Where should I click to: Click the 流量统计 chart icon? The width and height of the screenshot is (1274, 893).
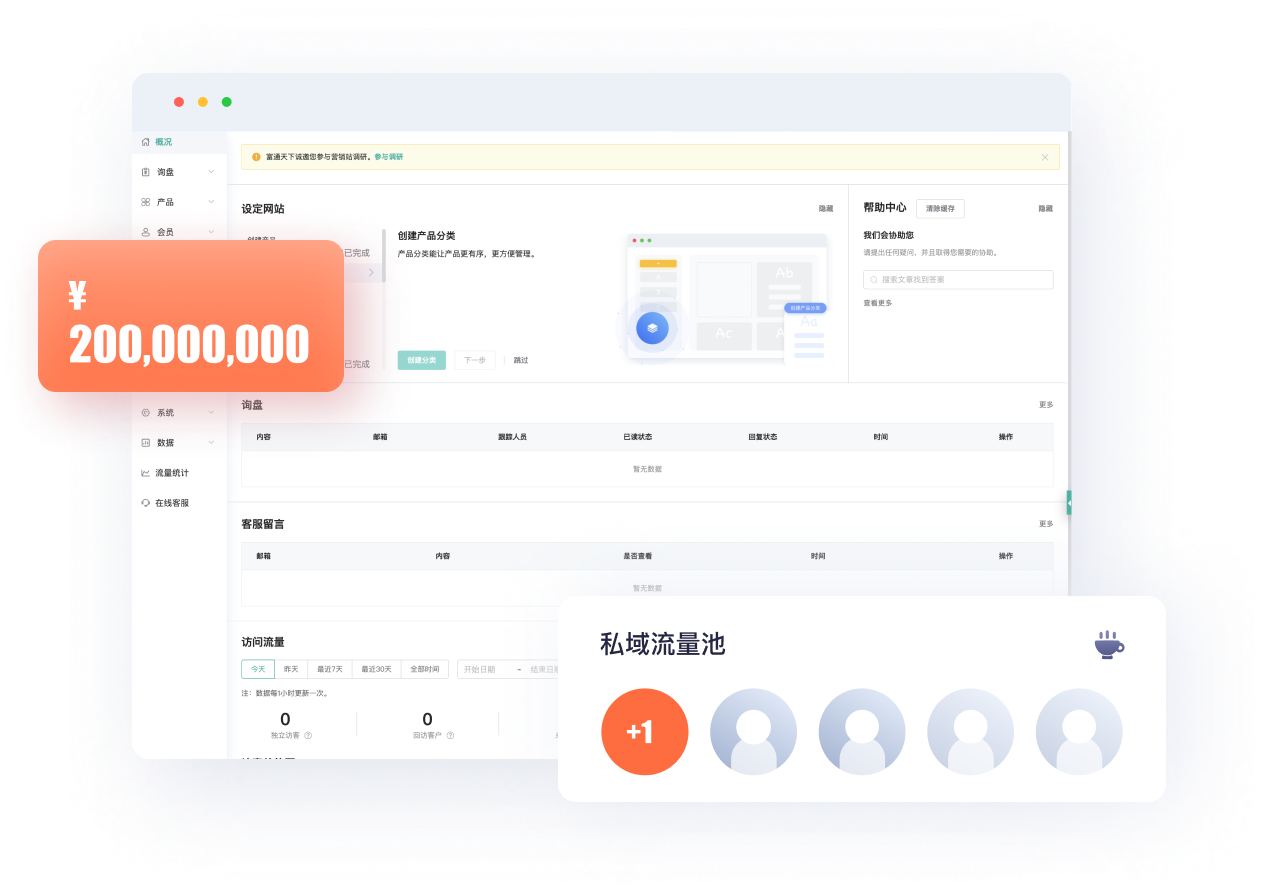point(146,473)
